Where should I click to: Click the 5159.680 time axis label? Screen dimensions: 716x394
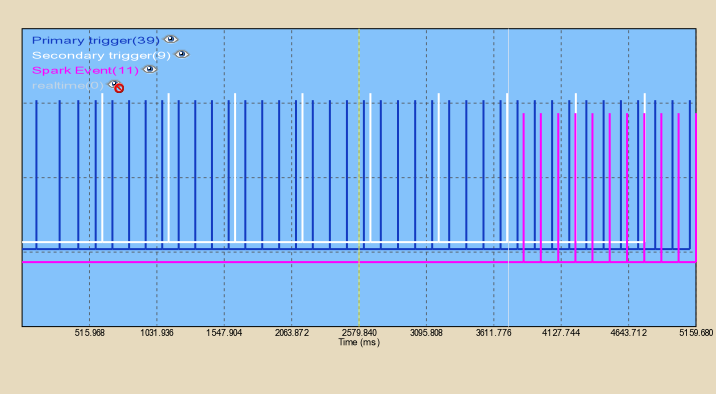tap(696, 333)
